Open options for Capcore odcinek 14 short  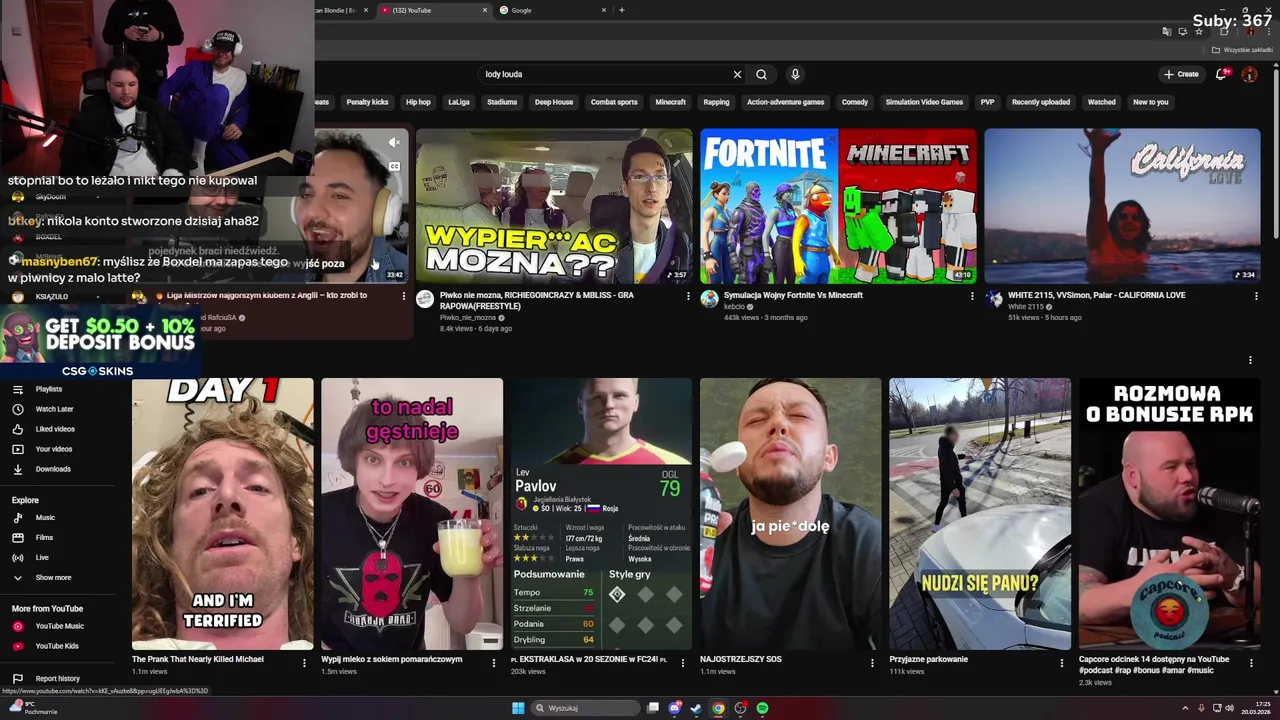[x=1251, y=662]
